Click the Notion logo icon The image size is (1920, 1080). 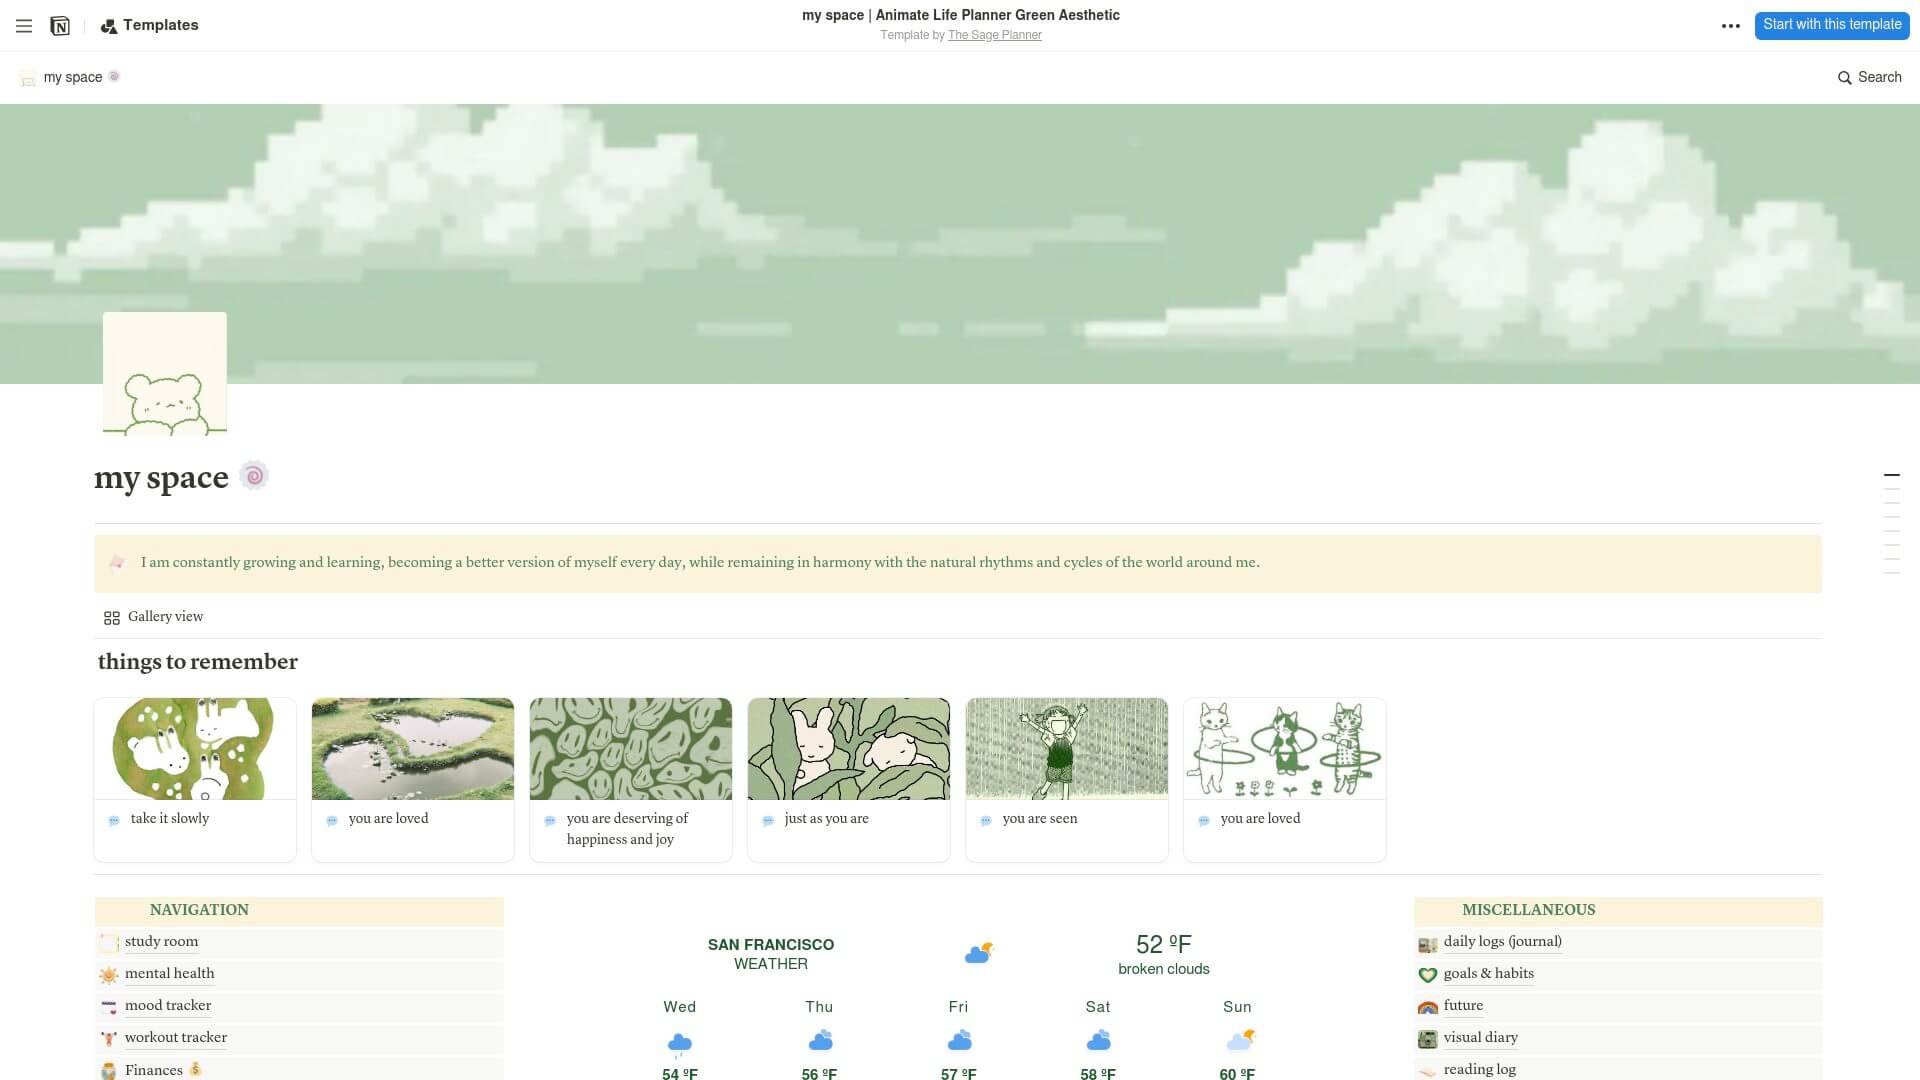click(60, 26)
